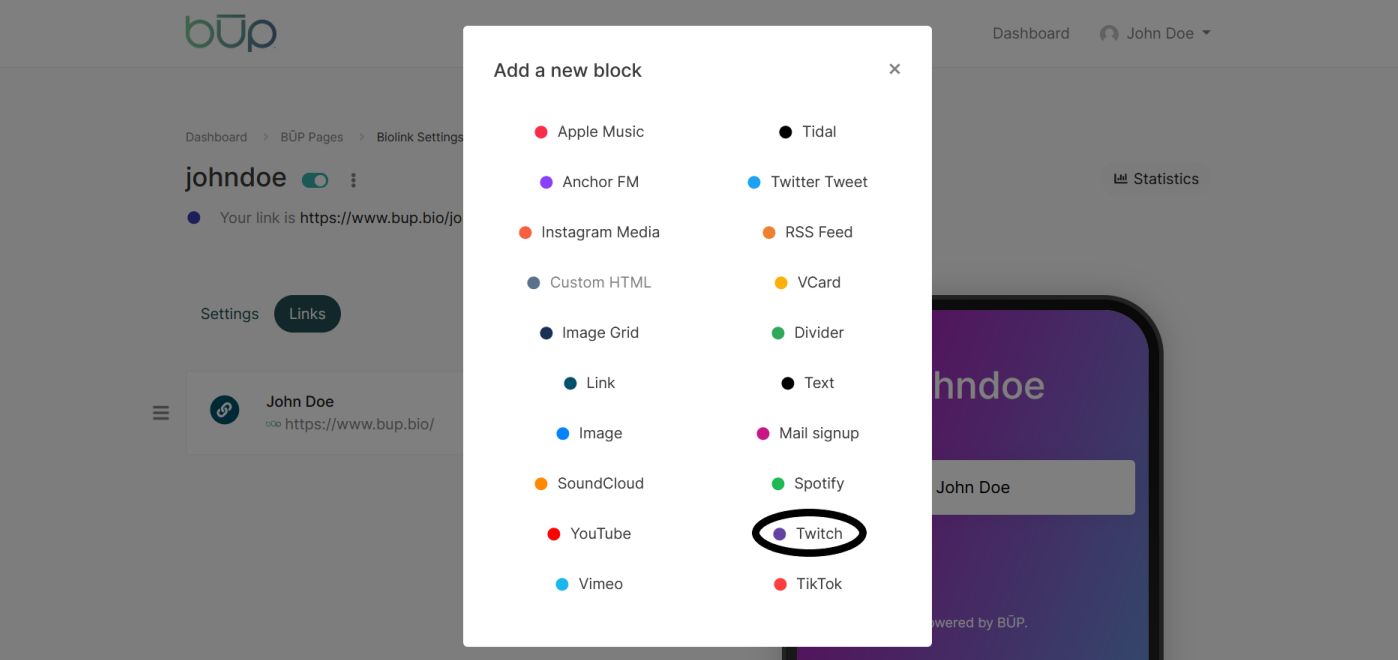The image size is (1398, 660).
Task: Close the Add a new block dialog
Action: pyautogui.click(x=895, y=69)
